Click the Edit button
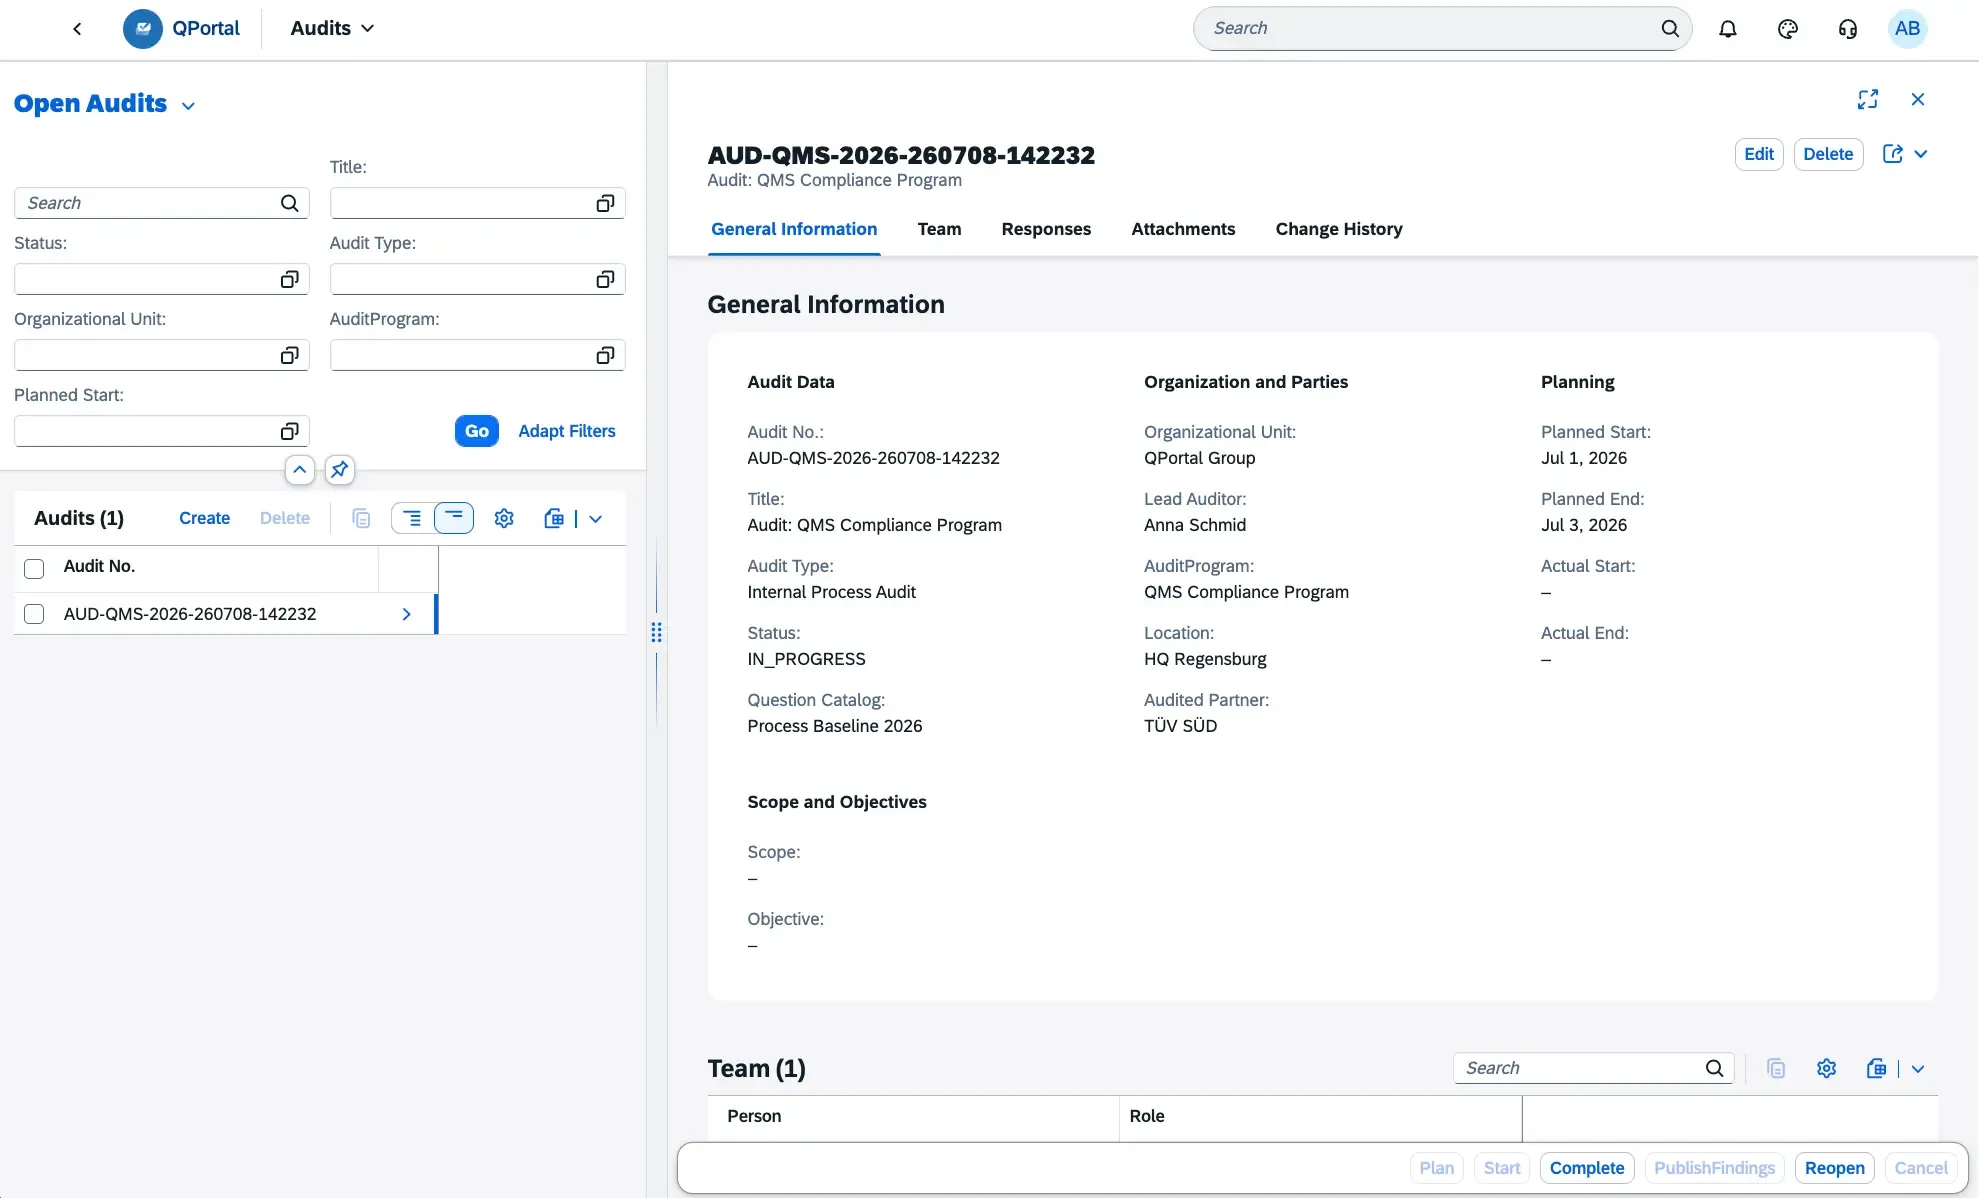1979x1198 pixels. [1759, 154]
